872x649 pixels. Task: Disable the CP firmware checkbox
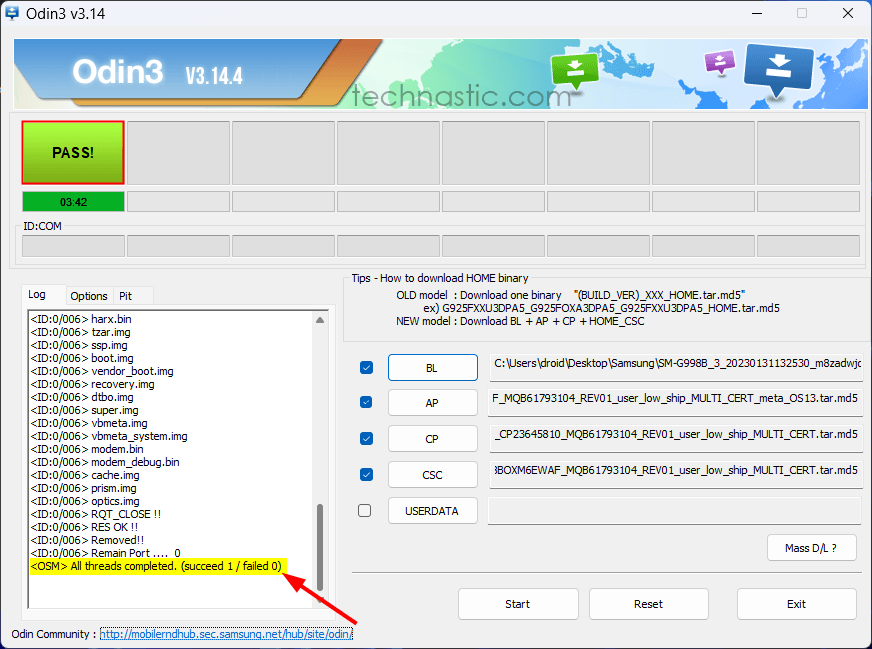368,438
